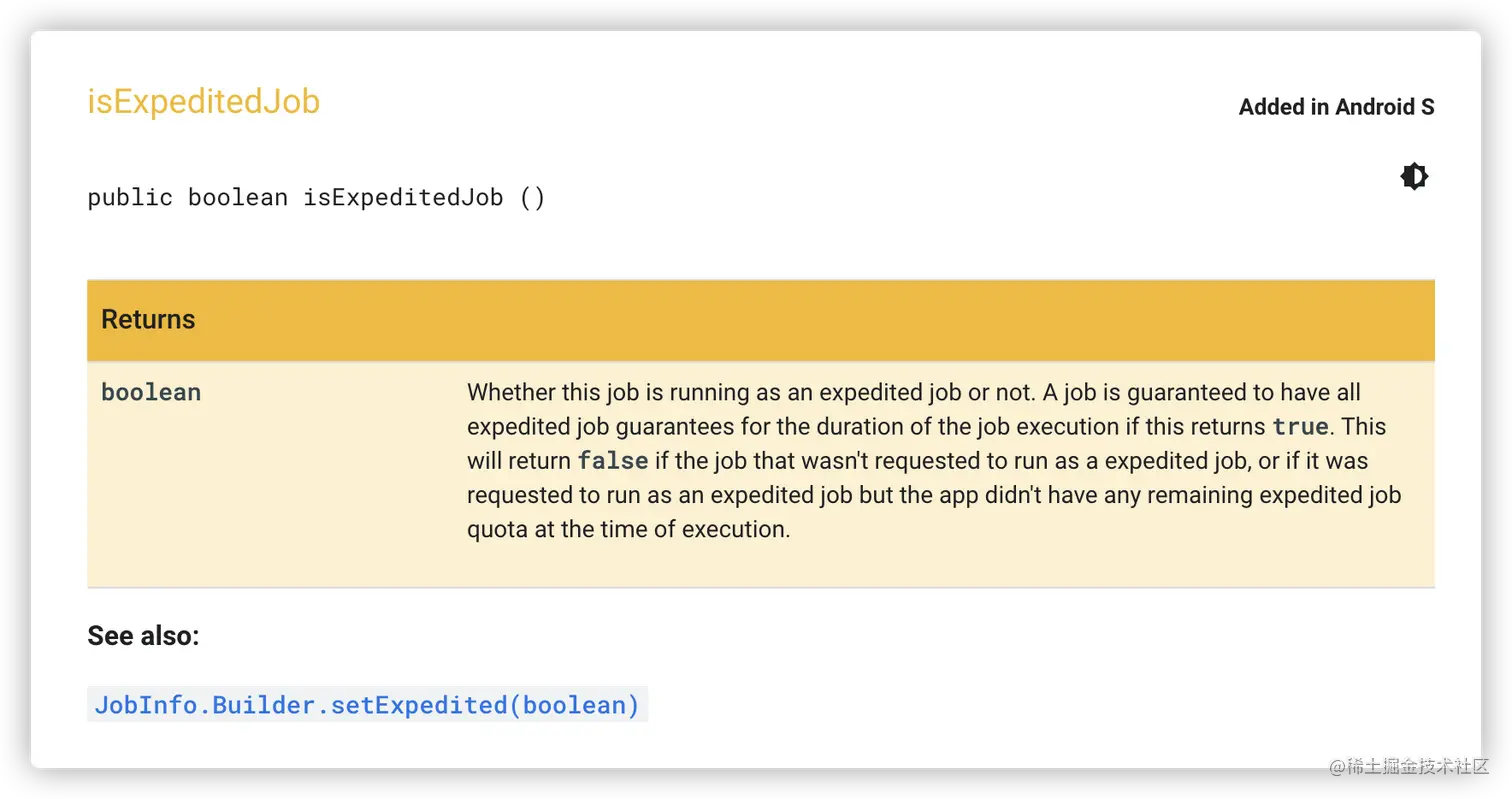Click the "true" code keyword in description
The height and width of the screenshot is (799, 1512).
coord(1300,427)
